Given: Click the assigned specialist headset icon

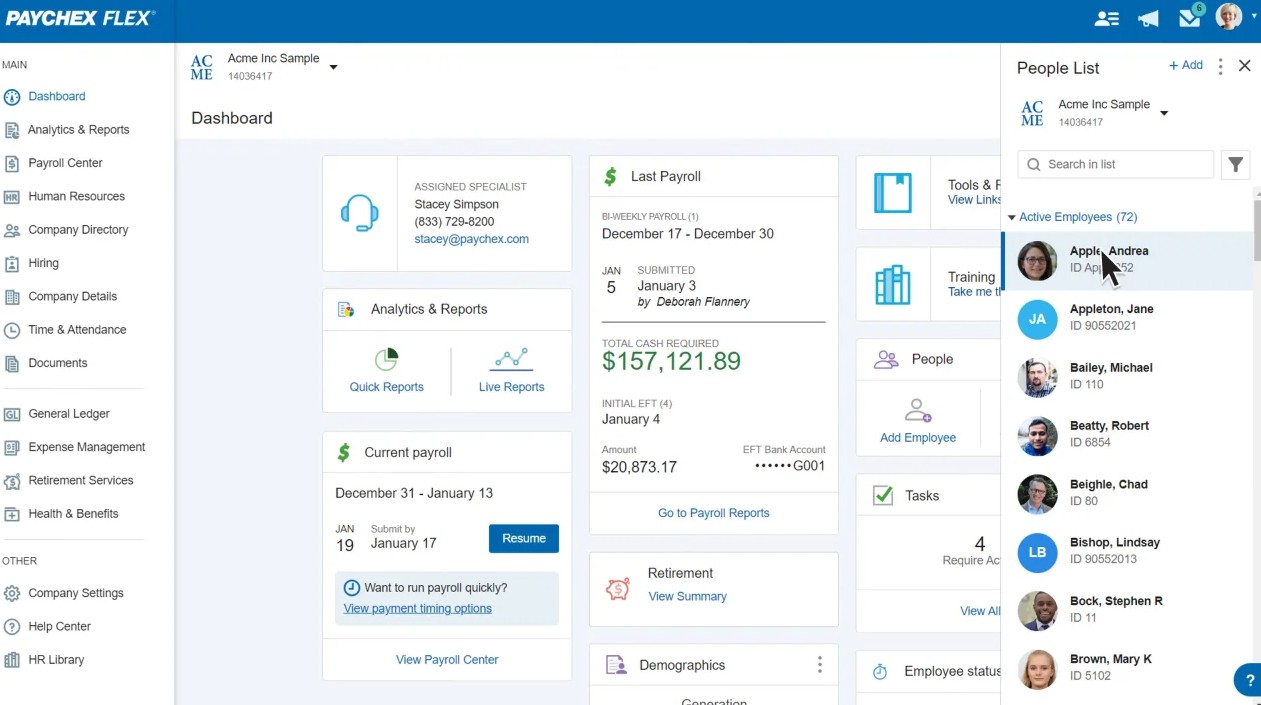Looking at the screenshot, I should click(361, 212).
